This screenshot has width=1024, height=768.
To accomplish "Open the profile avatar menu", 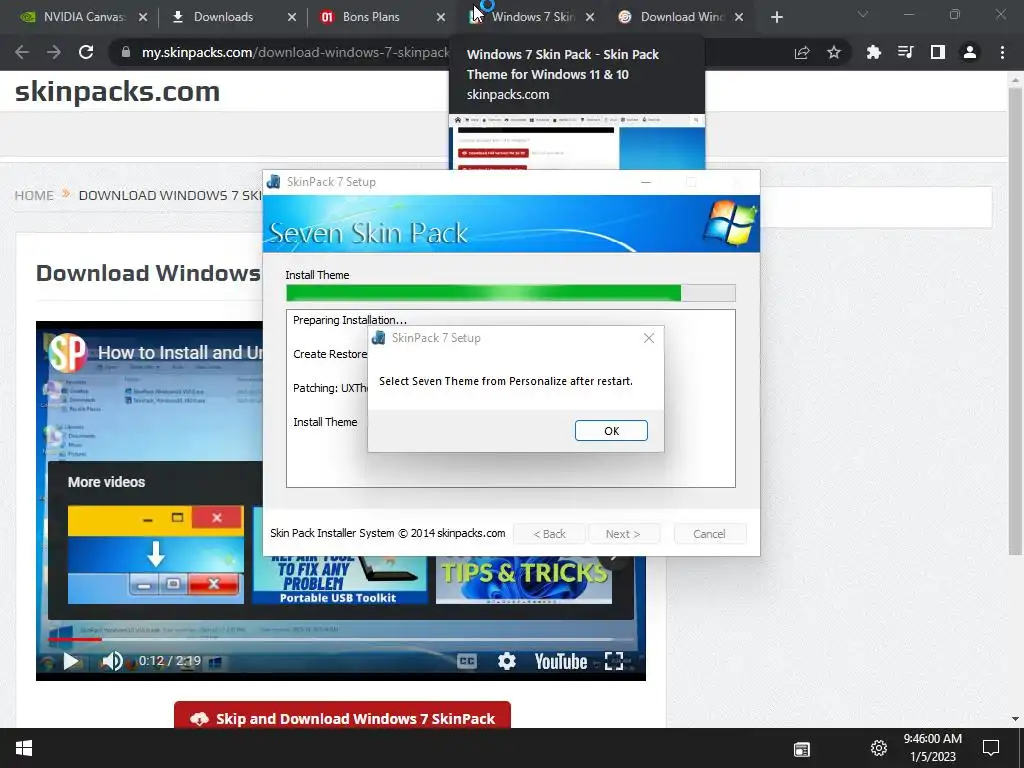I will coord(970,52).
